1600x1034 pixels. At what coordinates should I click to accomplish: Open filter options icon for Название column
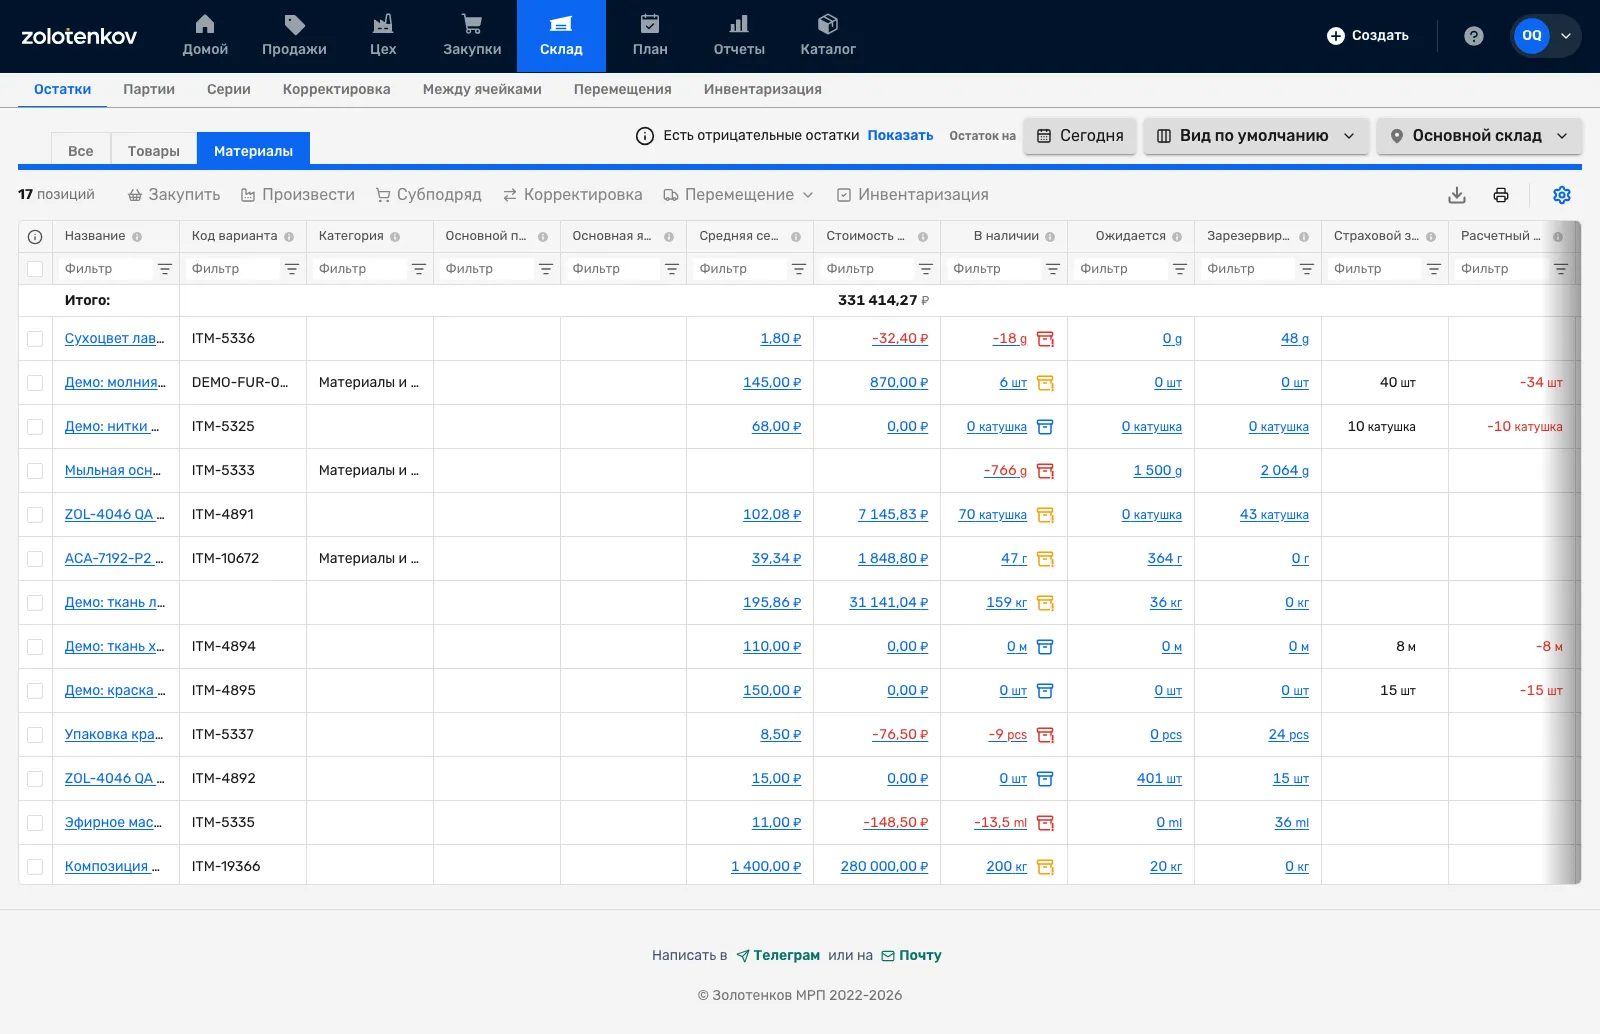click(165, 269)
